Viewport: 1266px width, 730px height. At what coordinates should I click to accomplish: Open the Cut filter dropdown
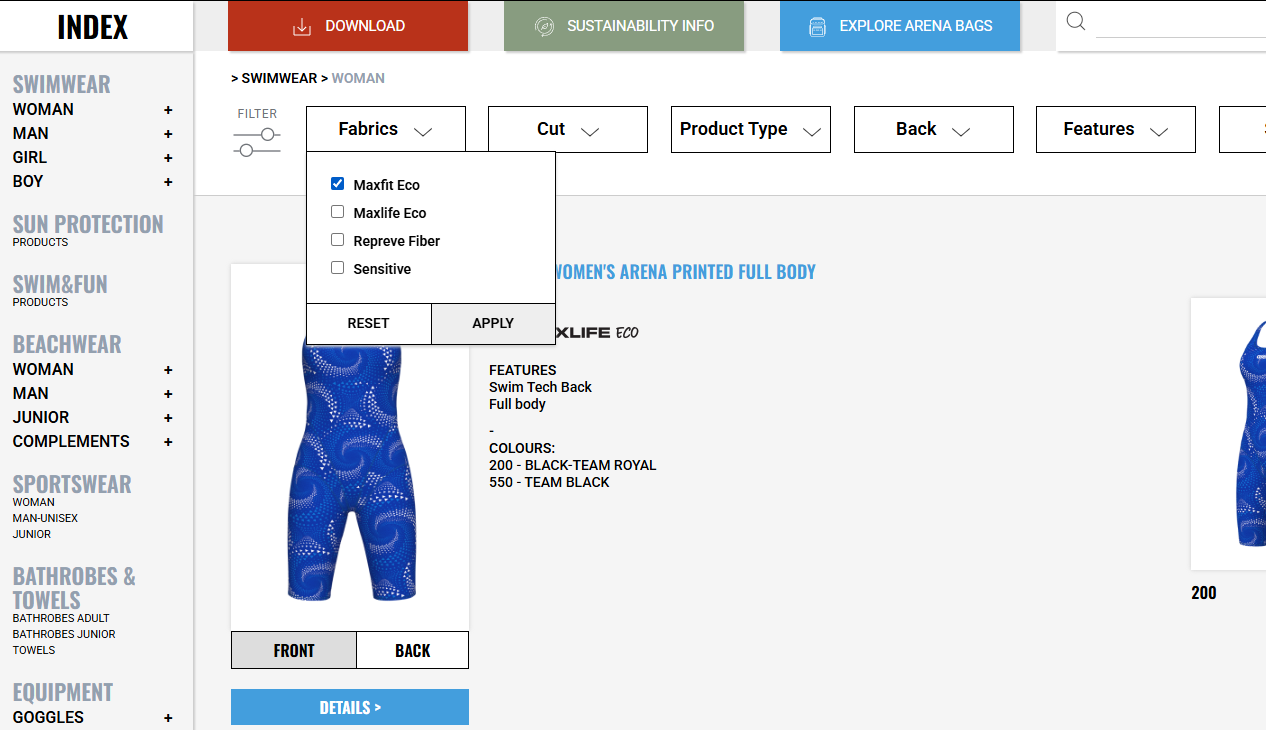pyautogui.click(x=568, y=130)
